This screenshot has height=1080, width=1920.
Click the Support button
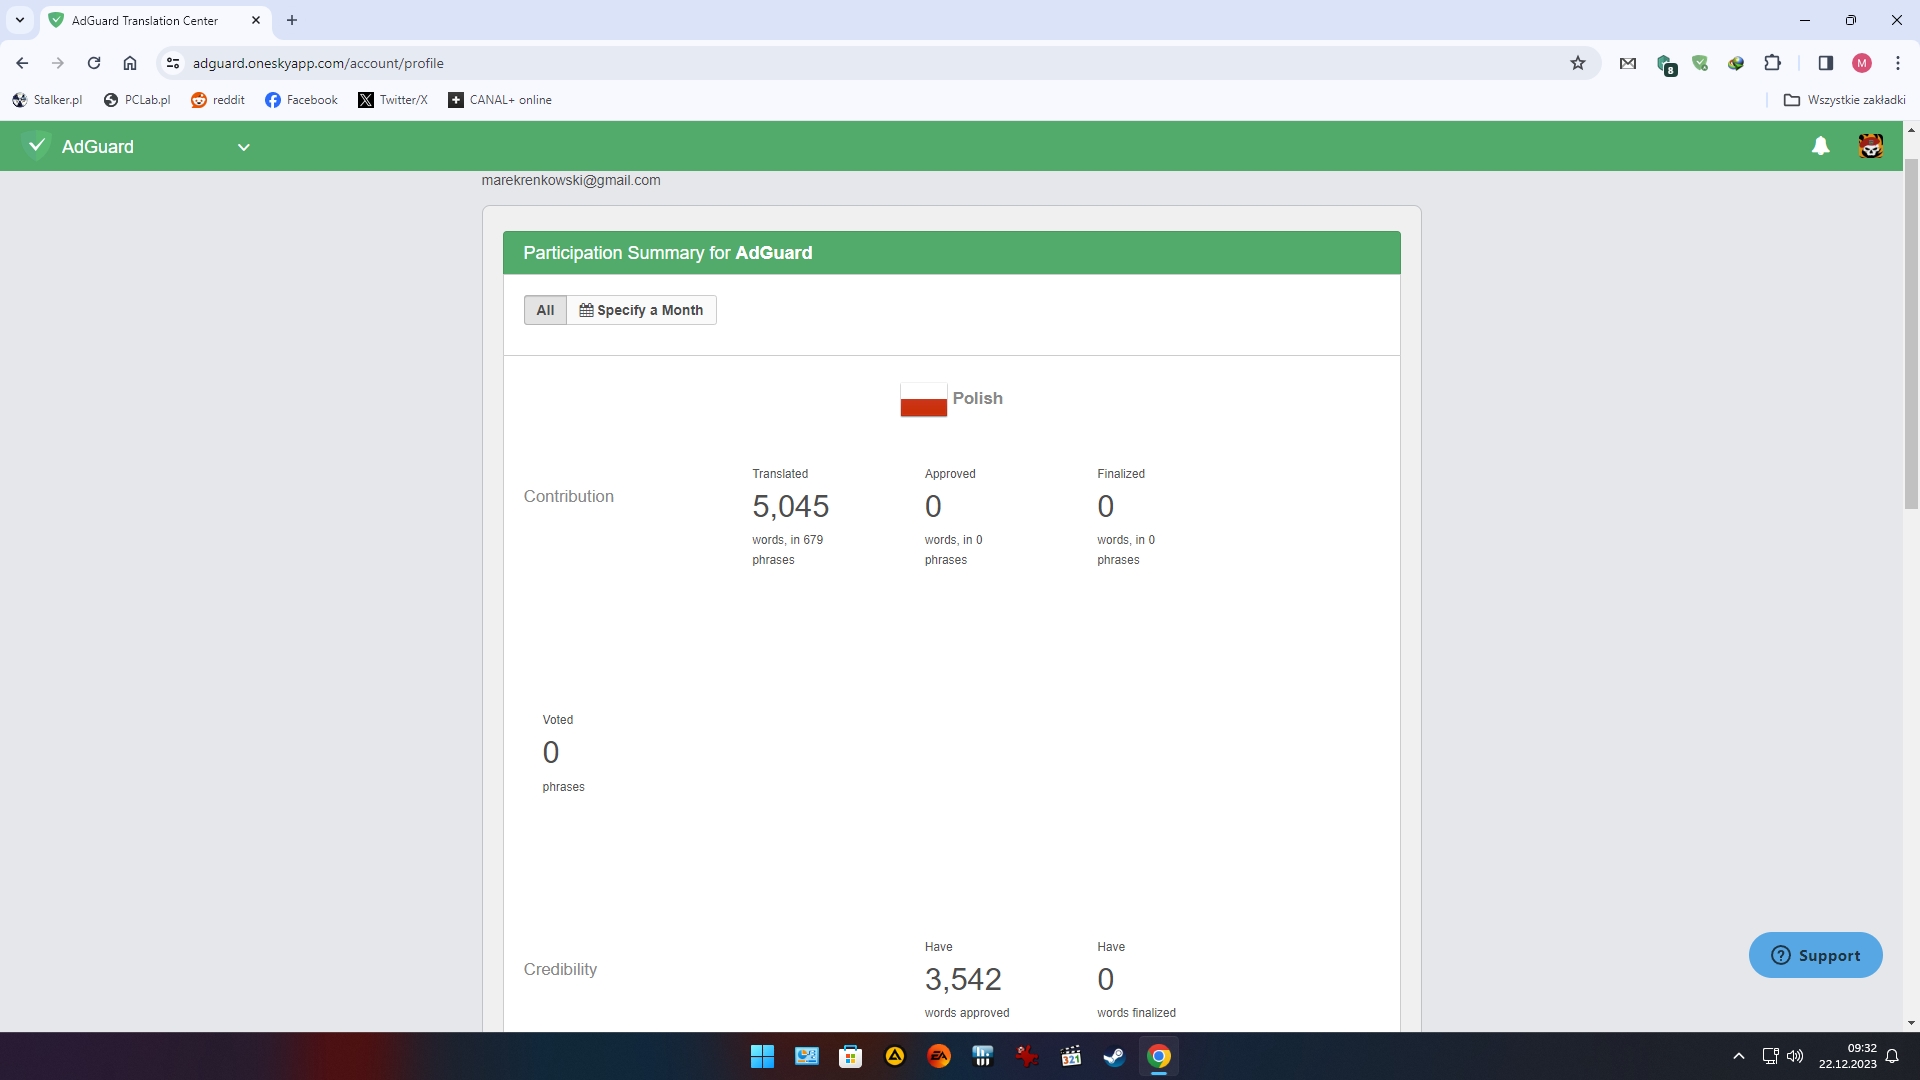(1815, 956)
